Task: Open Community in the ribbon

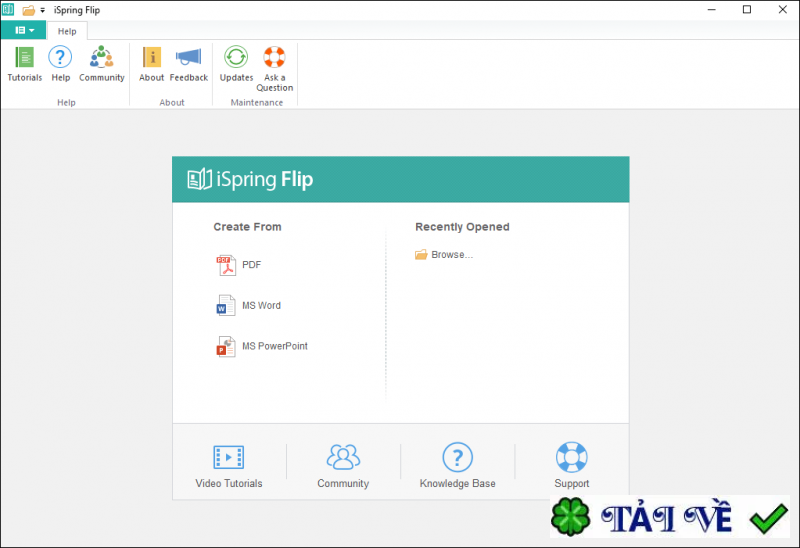Action: tap(102, 64)
